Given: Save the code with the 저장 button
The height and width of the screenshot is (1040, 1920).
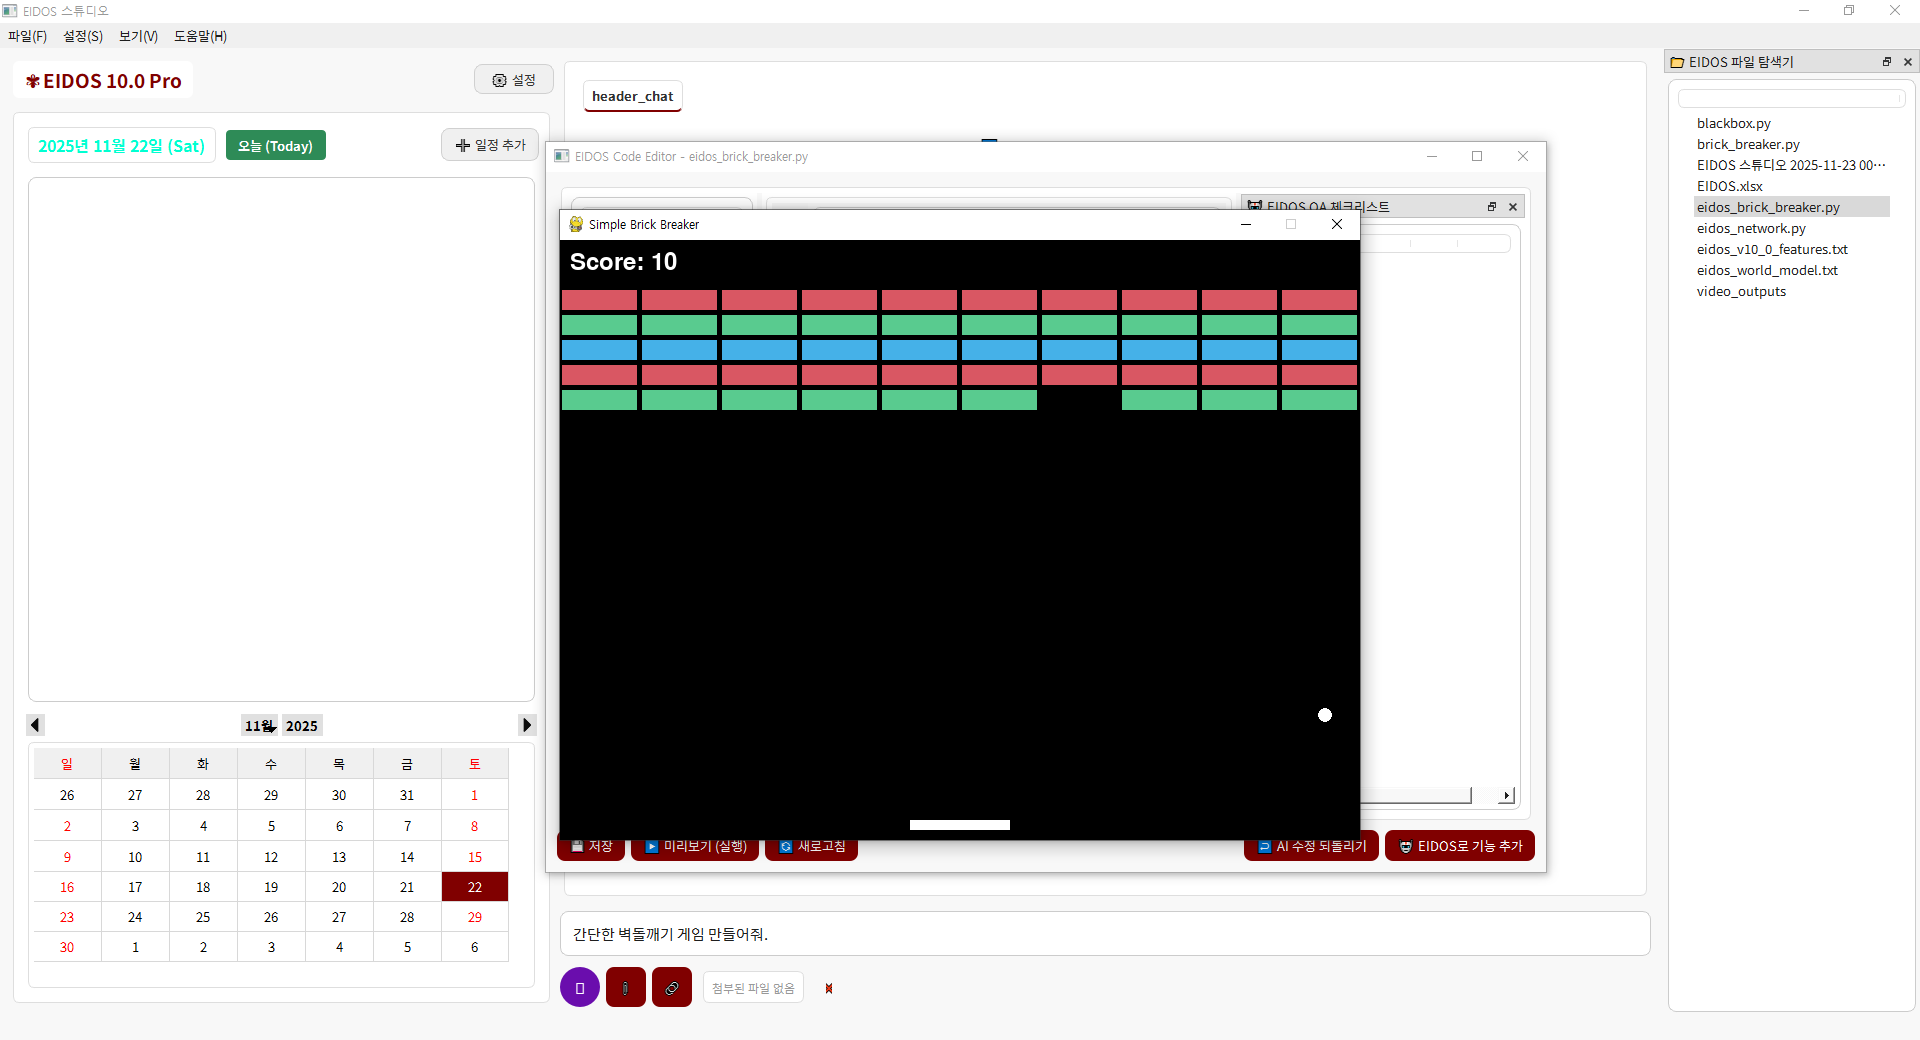Looking at the screenshot, I should 591,846.
